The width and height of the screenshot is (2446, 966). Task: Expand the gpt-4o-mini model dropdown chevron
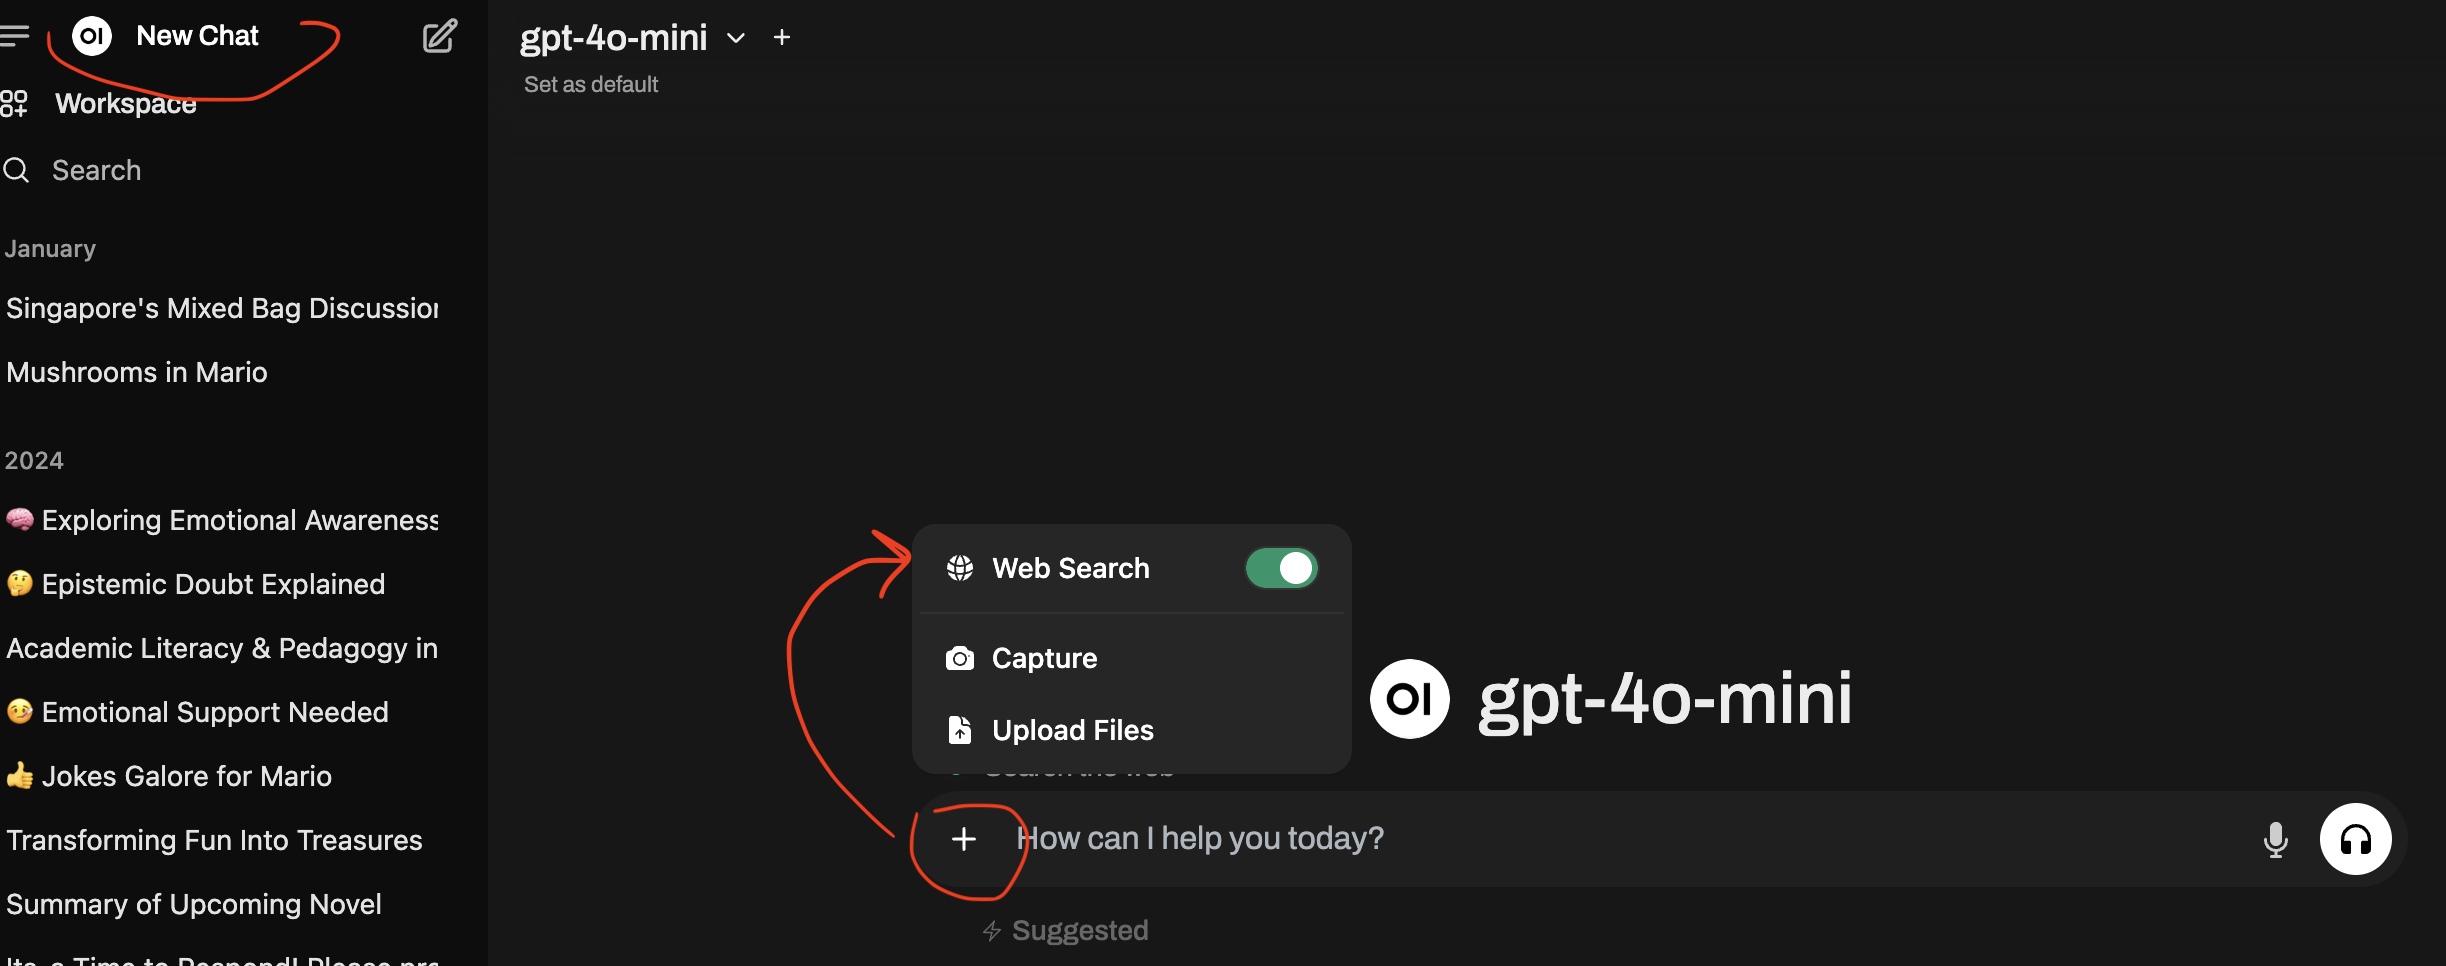736,38
